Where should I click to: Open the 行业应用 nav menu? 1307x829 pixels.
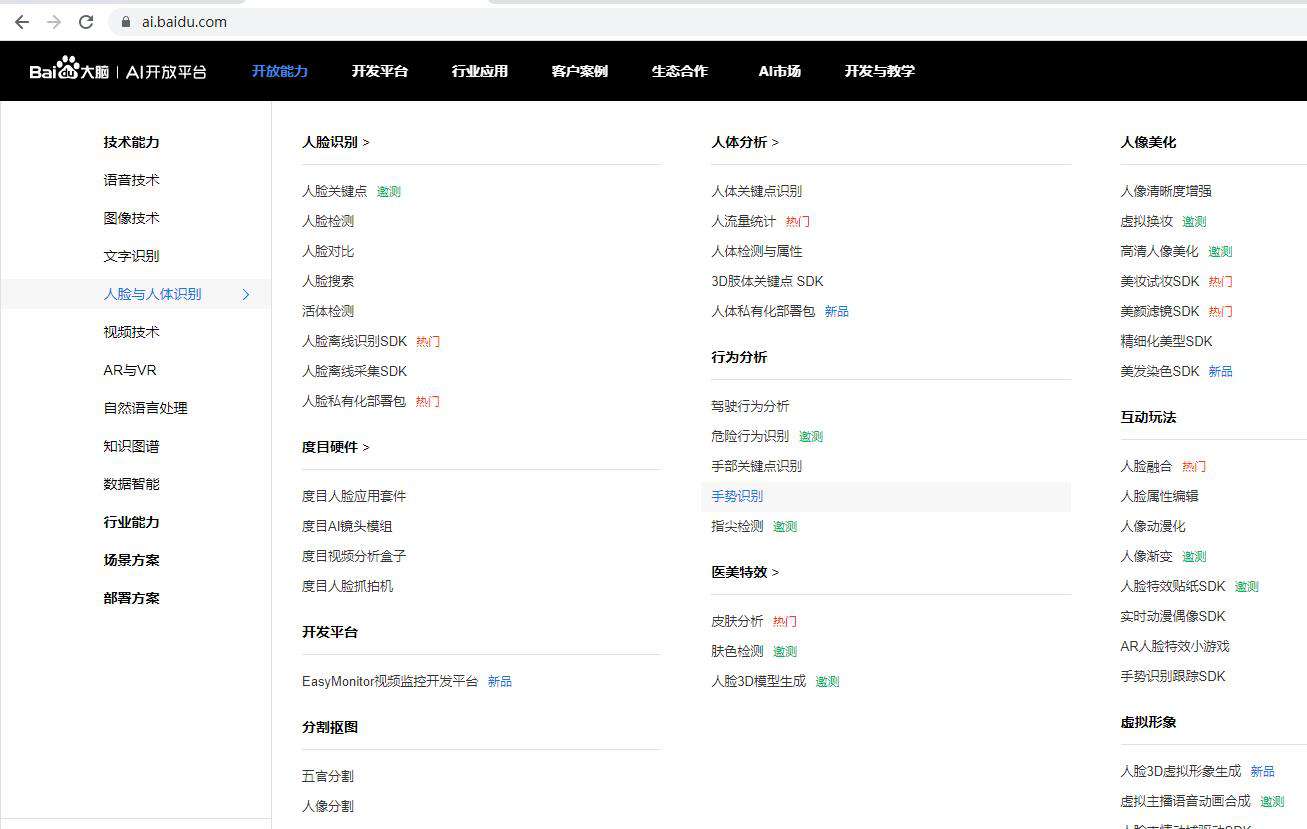pos(480,71)
